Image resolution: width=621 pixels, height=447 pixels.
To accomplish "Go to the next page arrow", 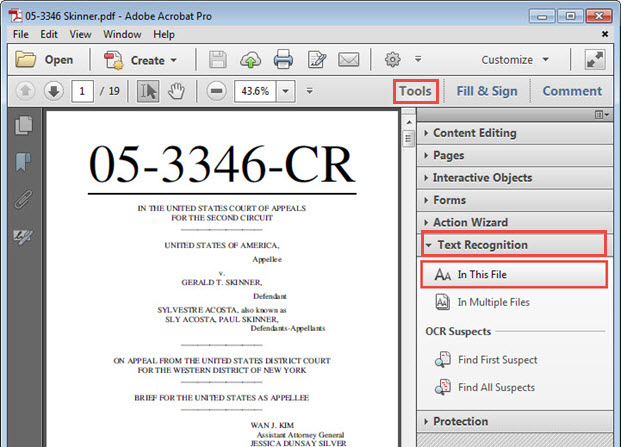I will tap(54, 91).
